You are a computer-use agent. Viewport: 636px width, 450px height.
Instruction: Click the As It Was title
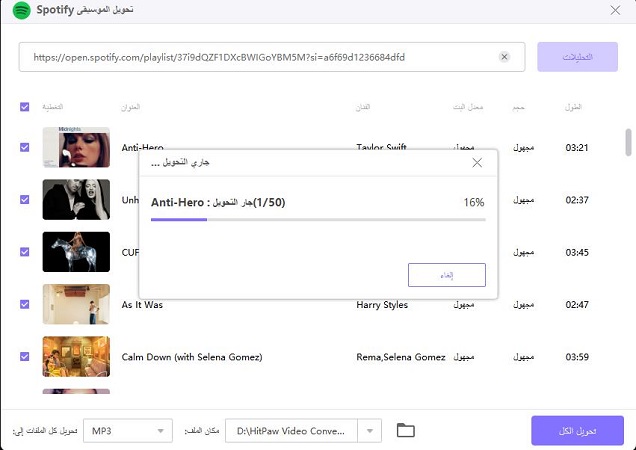pos(142,305)
